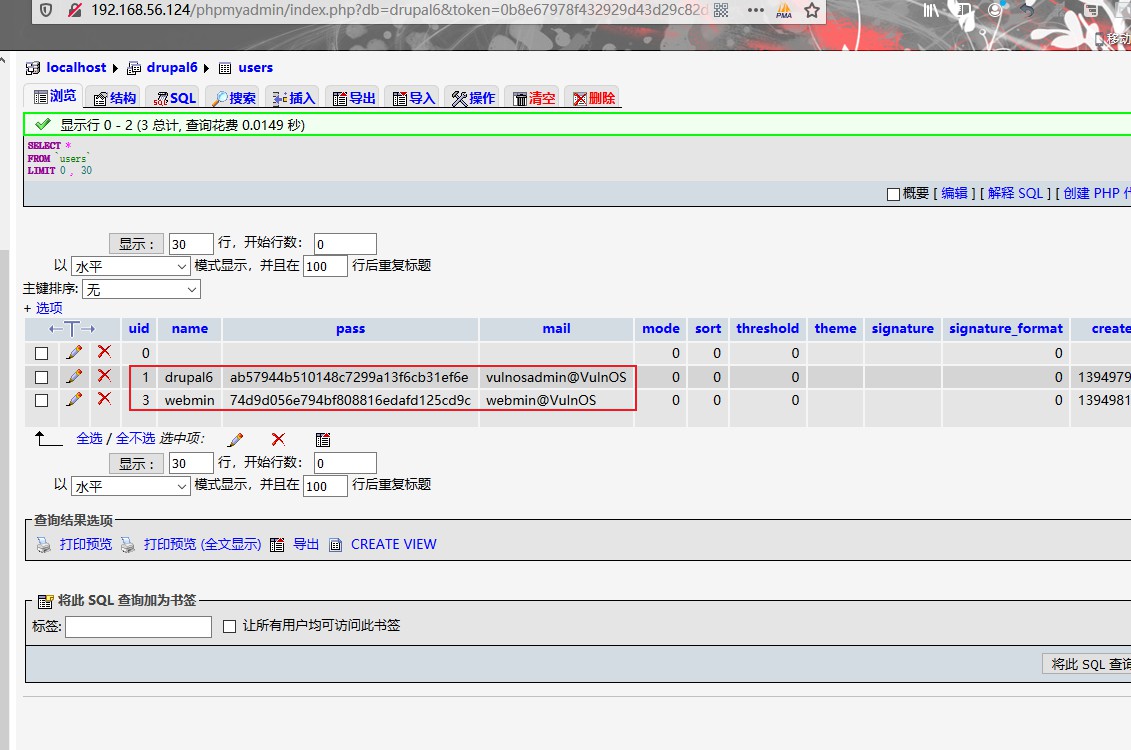Viewport: 1131px width, 750px height.
Task: Sort by the uid column header
Action: point(139,329)
